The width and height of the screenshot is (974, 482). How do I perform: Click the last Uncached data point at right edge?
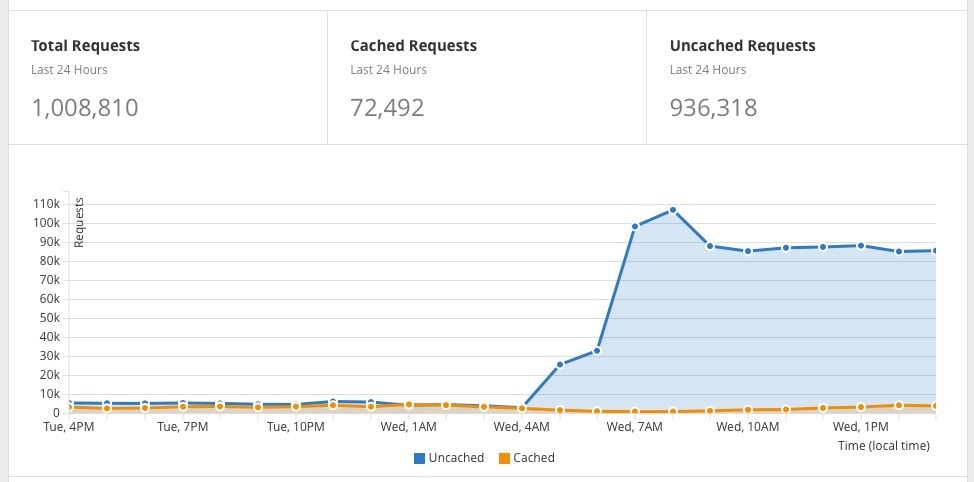point(936,251)
